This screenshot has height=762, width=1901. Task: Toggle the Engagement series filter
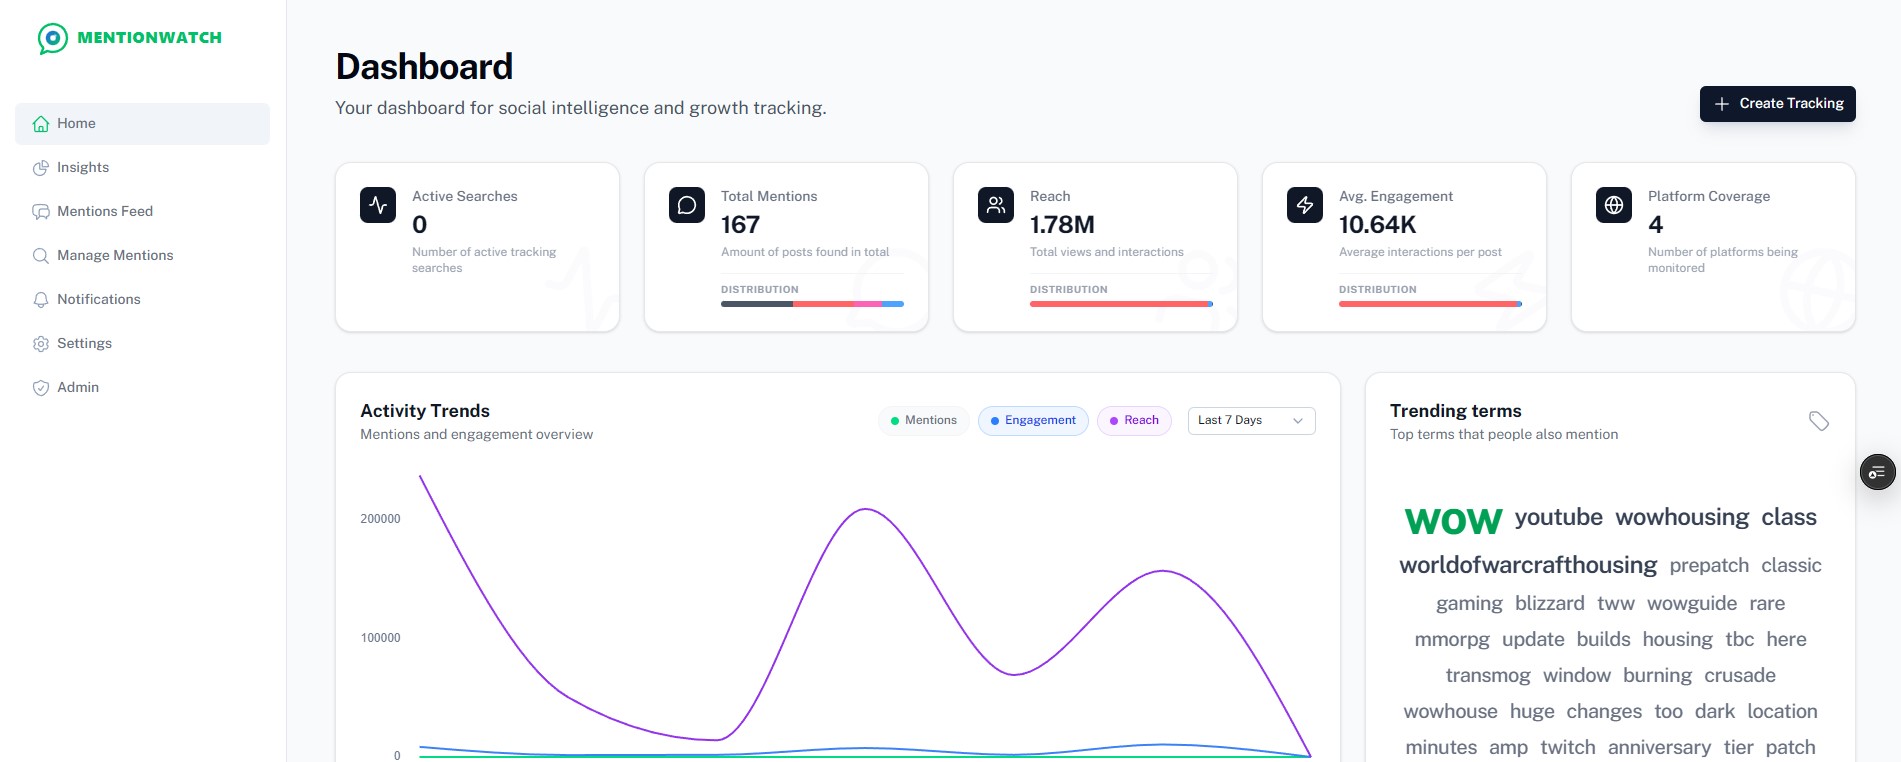pyautogui.click(x=1033, y=421)
